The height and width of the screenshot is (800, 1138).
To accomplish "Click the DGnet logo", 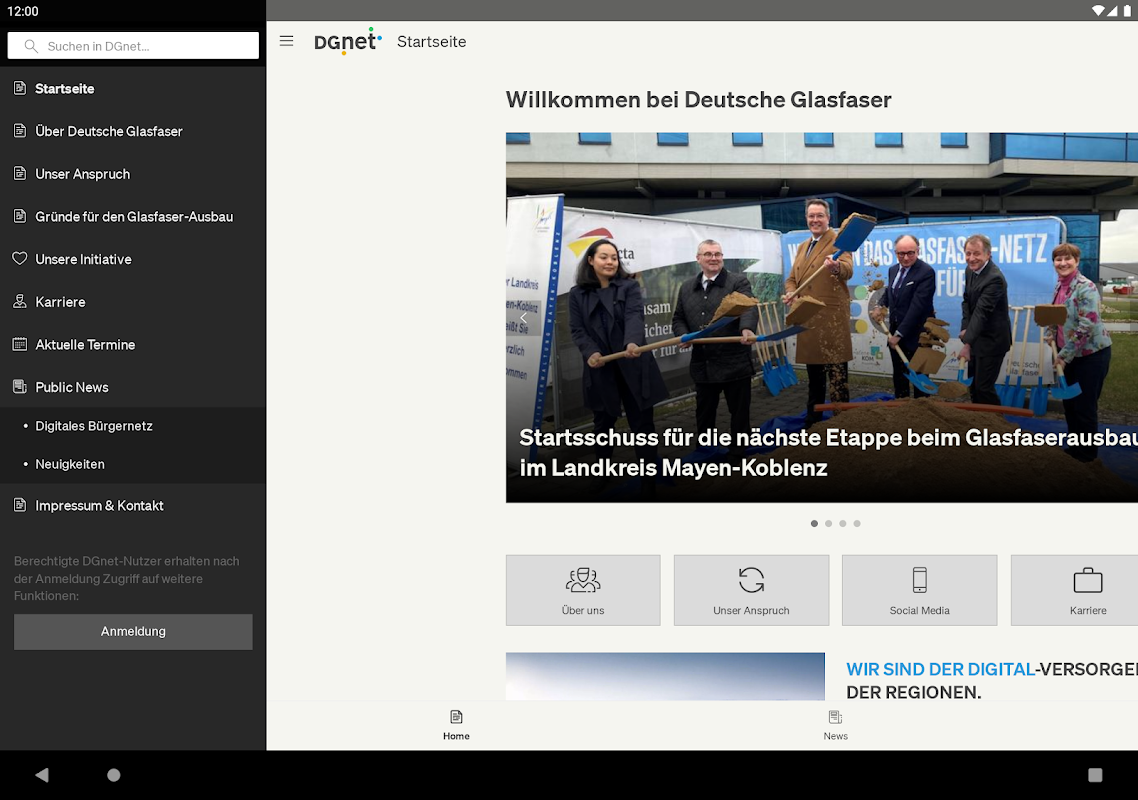I will tap(348, 41).
